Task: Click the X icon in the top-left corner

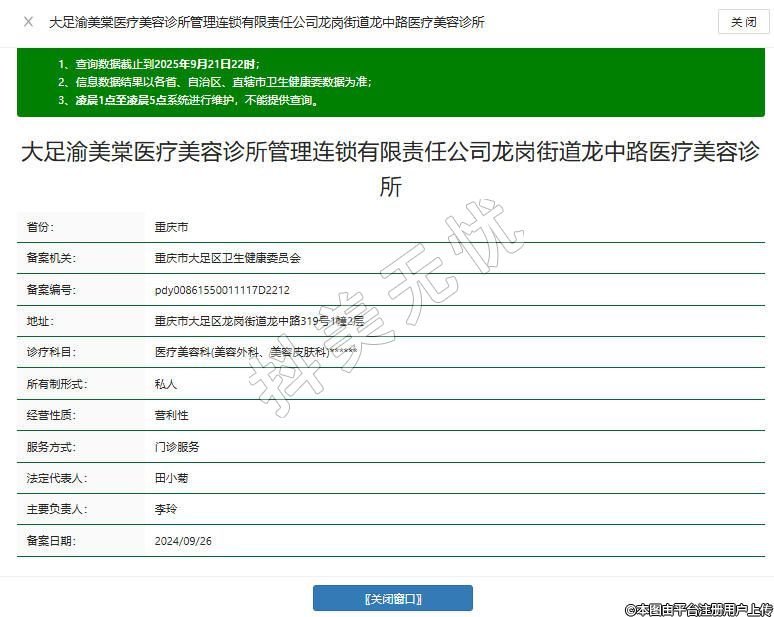Action: (28, 21)
